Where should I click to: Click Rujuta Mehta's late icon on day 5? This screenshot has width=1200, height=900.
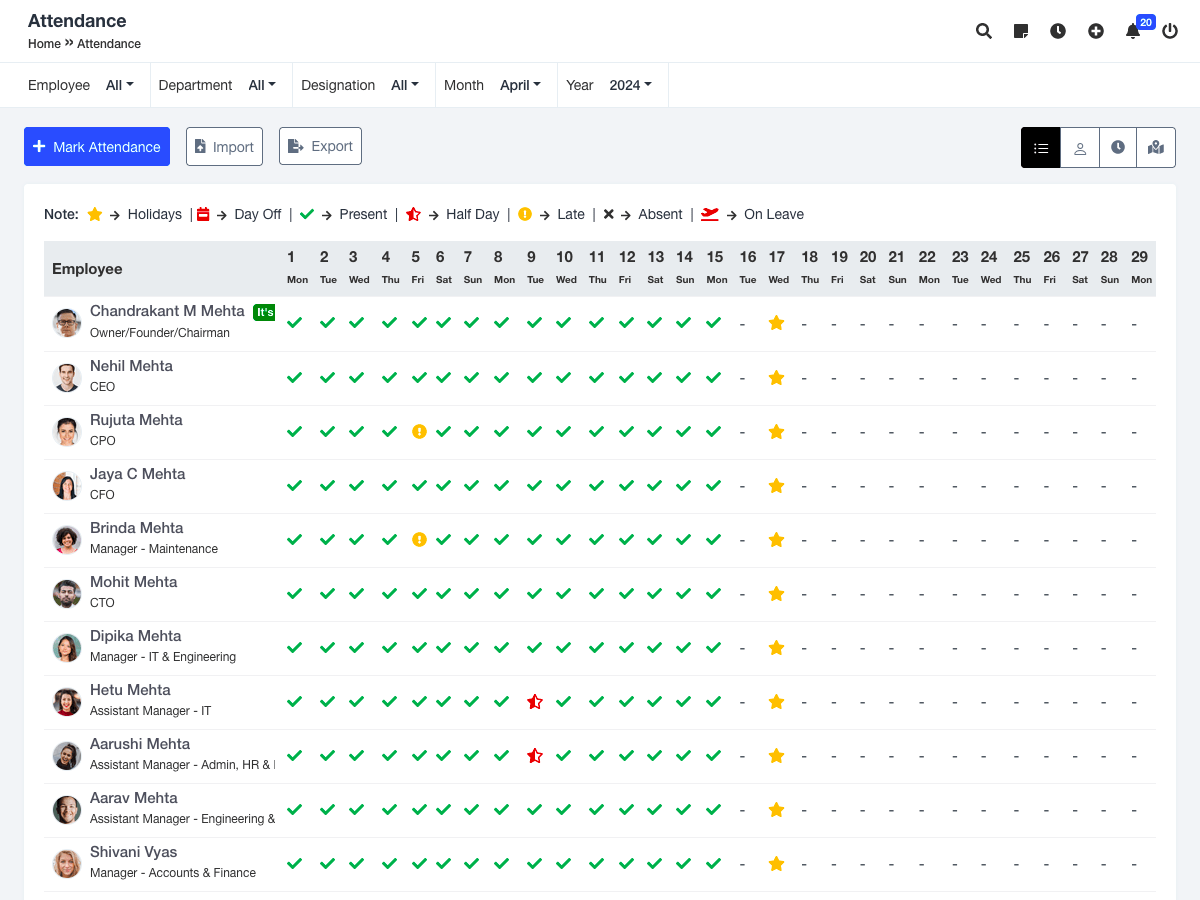420,432
